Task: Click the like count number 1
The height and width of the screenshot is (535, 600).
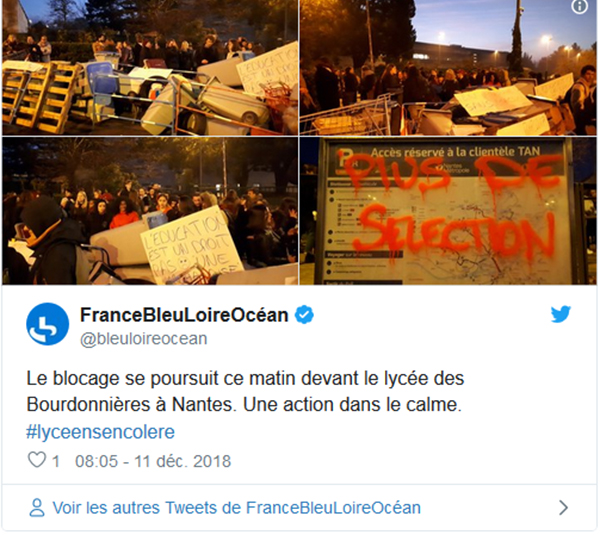Action: click(55, 462)
